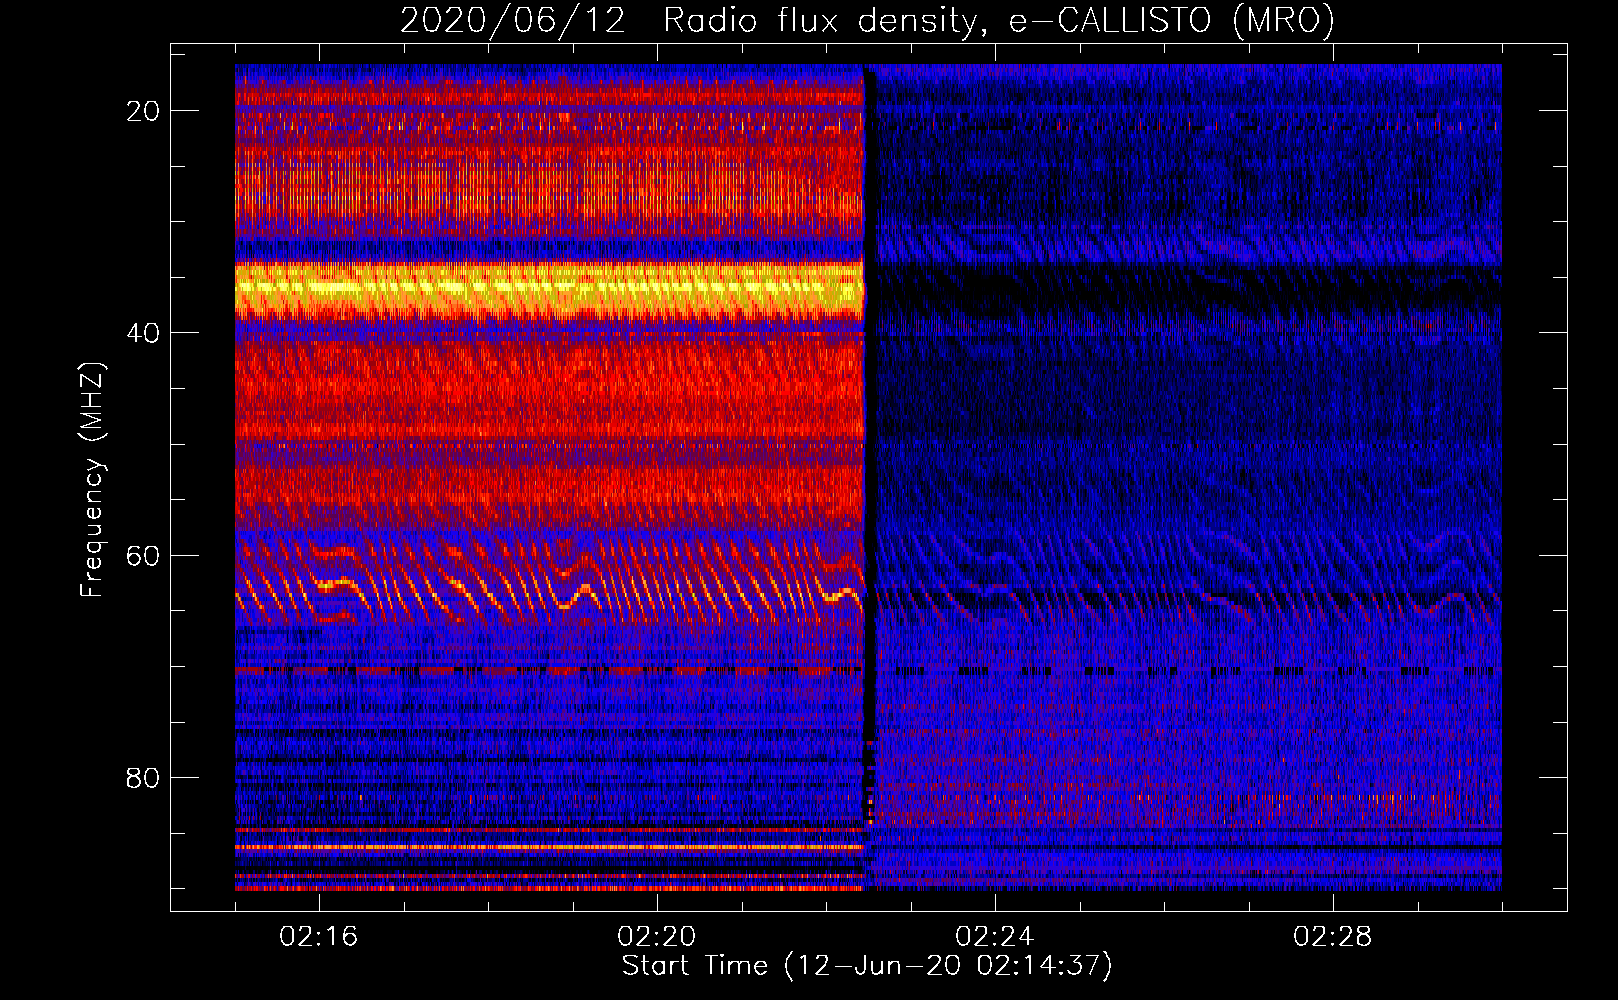Click the 'Frequency (MHZ)' axis label

click(92, 480)
